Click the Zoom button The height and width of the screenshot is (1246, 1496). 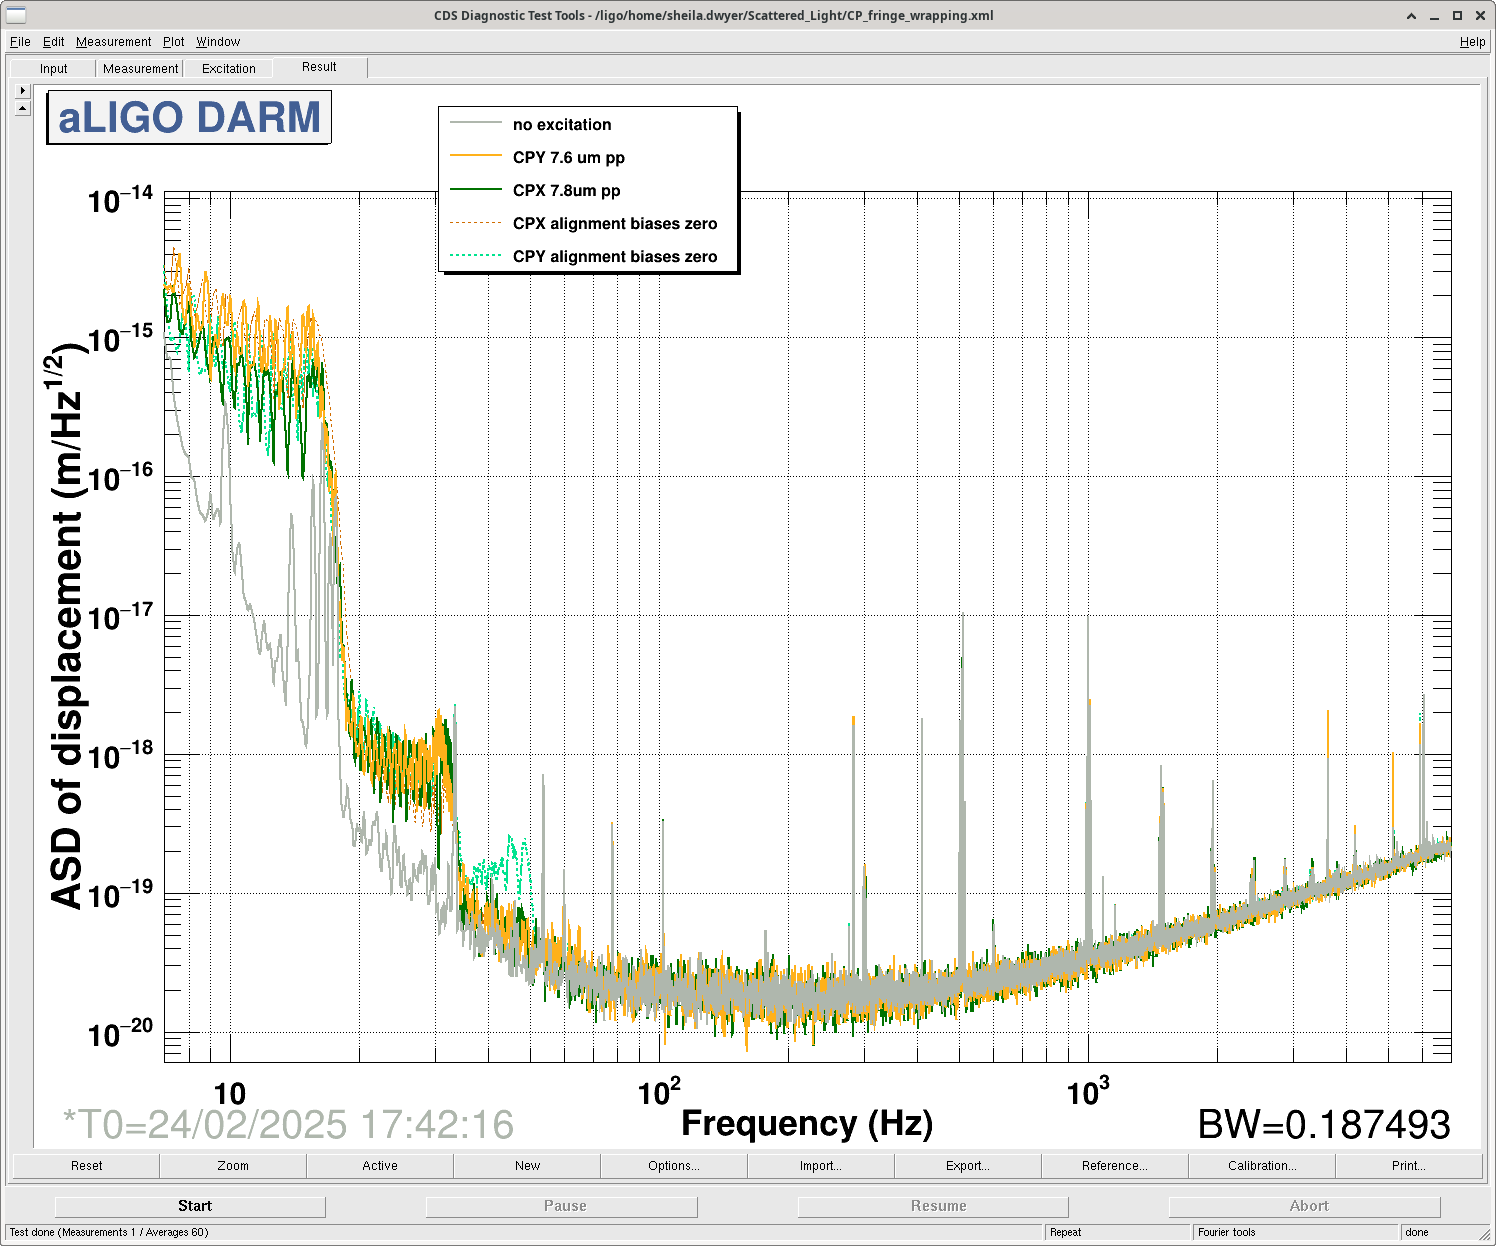coord(233,1166)
